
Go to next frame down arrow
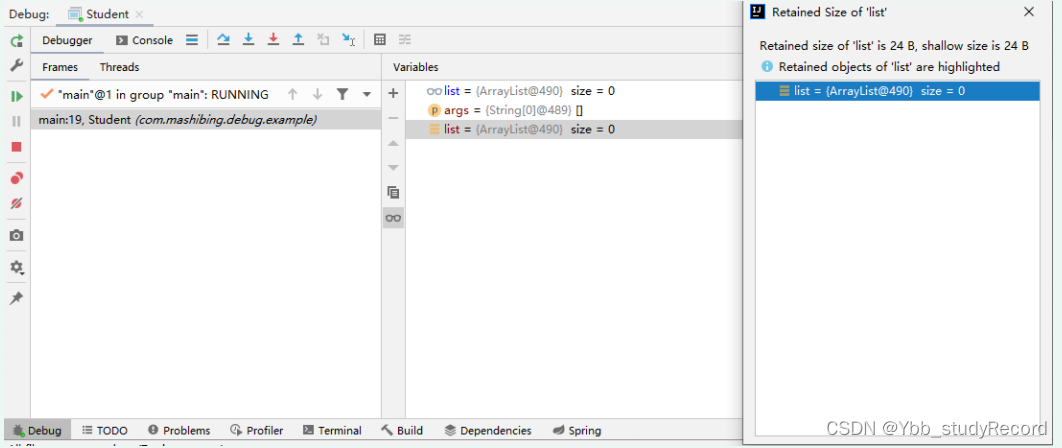click(x=317, y=95)
